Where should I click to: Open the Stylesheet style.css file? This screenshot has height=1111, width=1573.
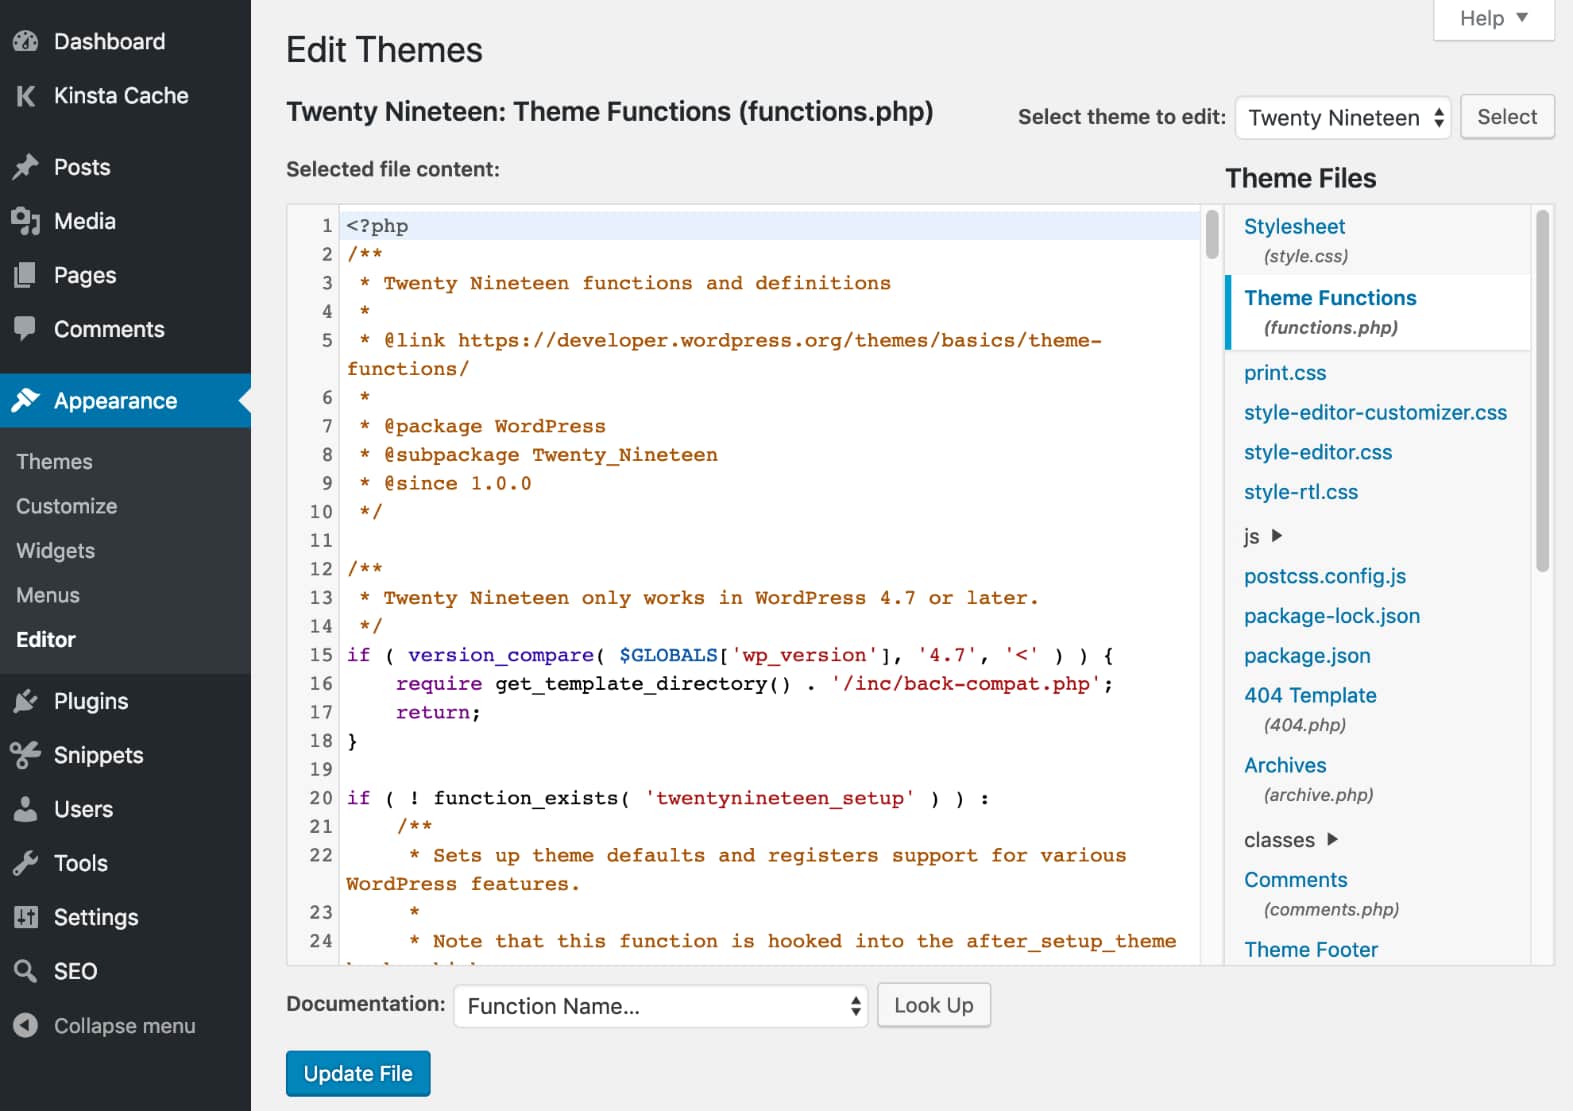(1294, 227)
